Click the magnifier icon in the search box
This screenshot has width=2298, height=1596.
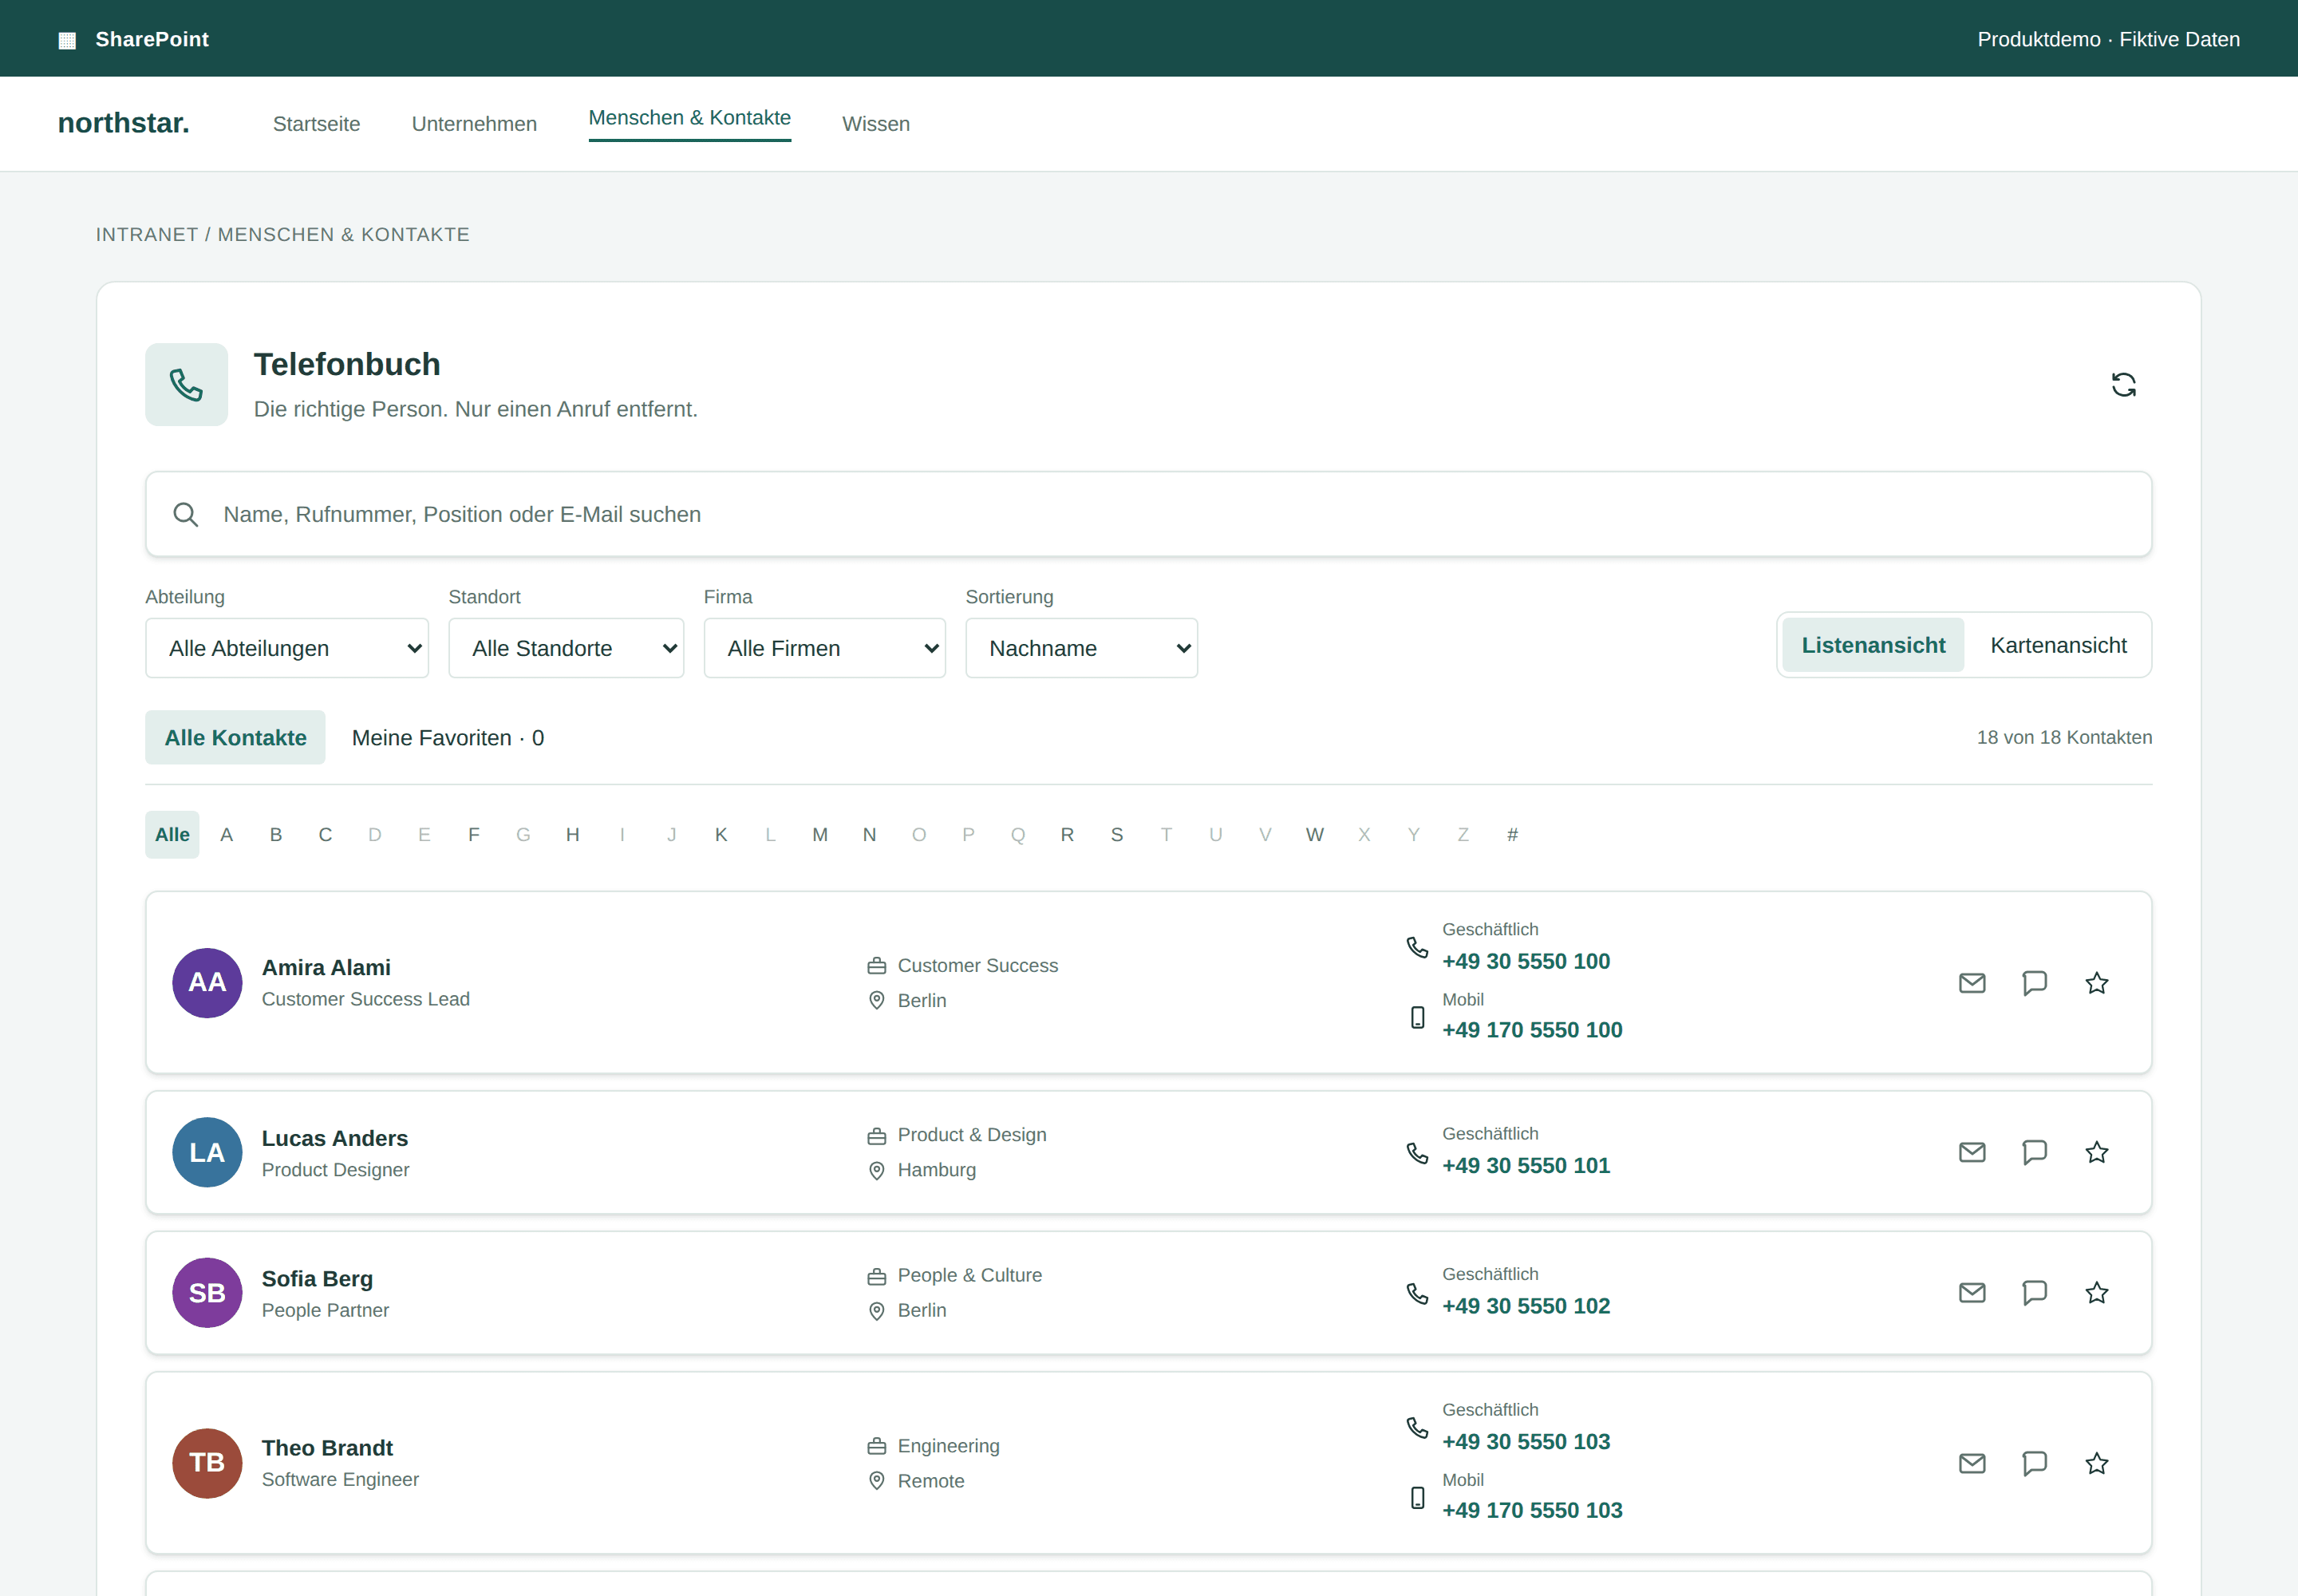(186, 514)
